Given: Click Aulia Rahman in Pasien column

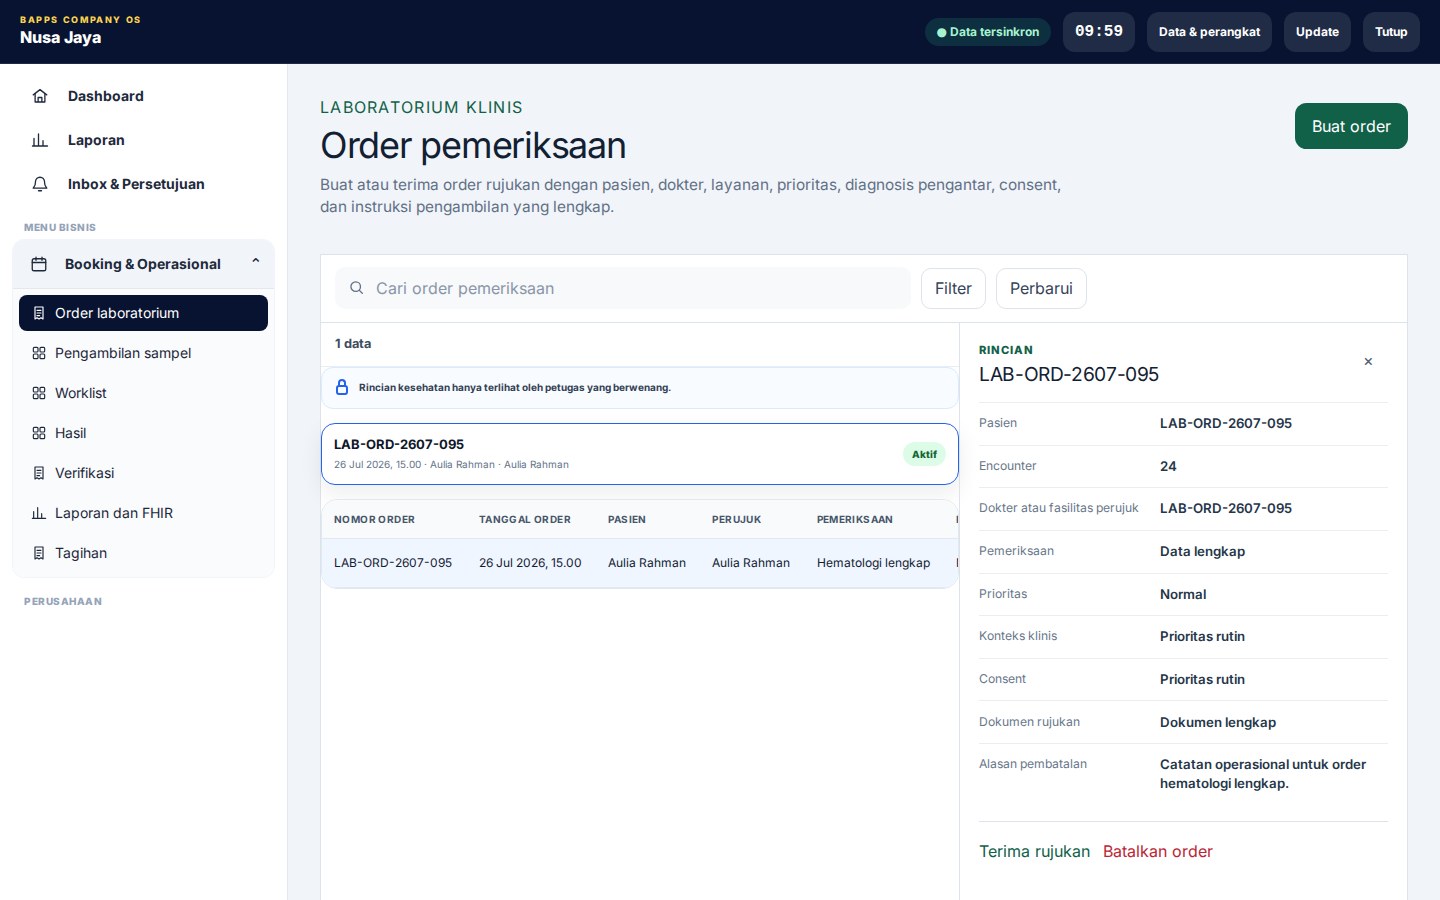Looking at the screenshot, I should pyautogui.click(x=647, y=563).
